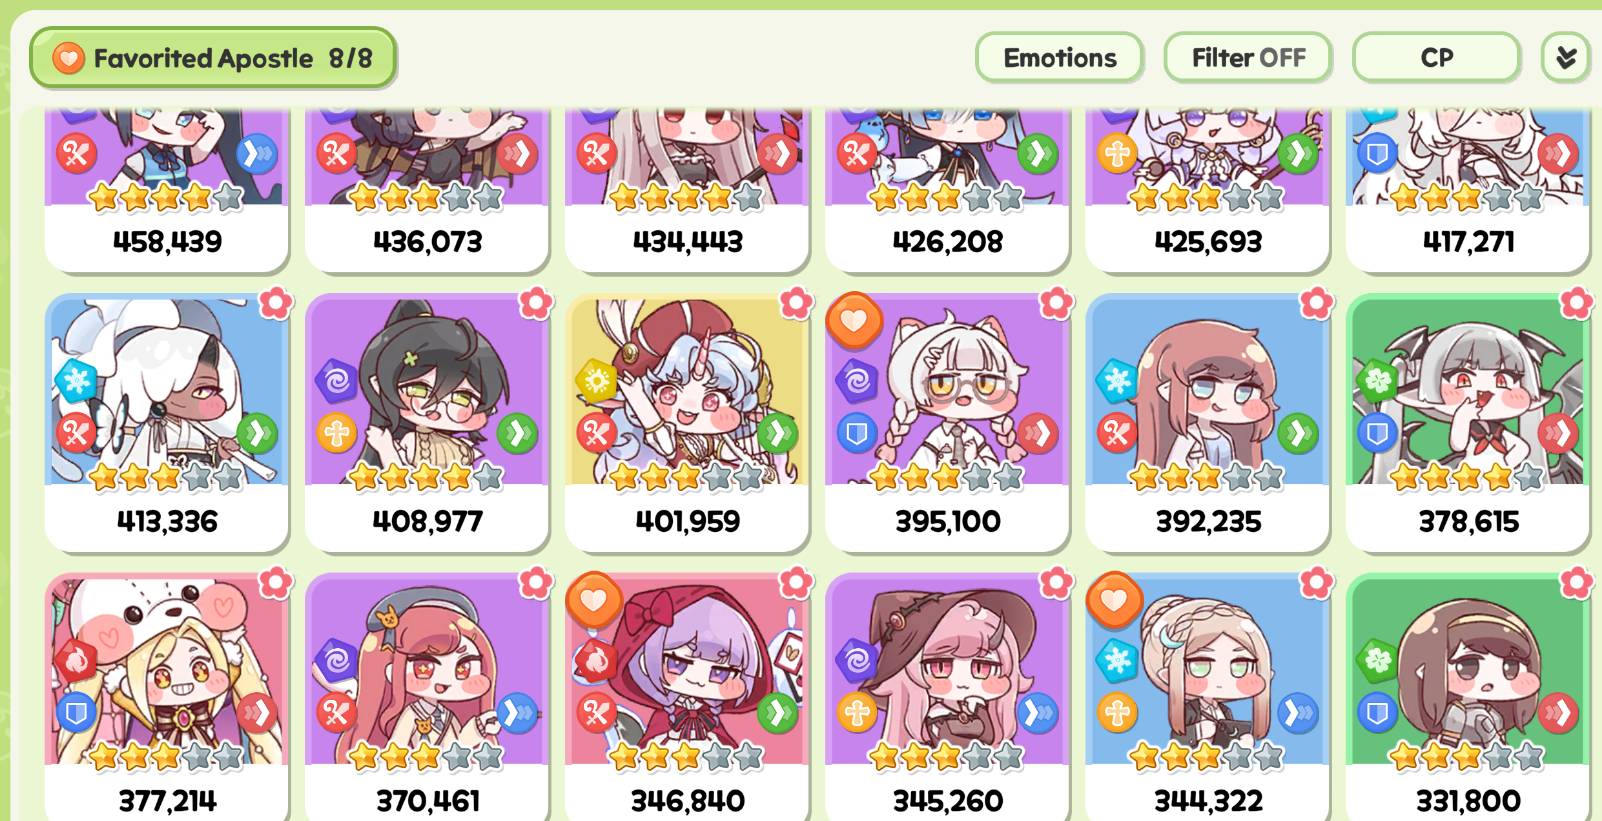Viewport: 1602px width, 821px height.
Task: Toggle the Favorited Apostle 8/8 filter
Action: click(212, 58)
